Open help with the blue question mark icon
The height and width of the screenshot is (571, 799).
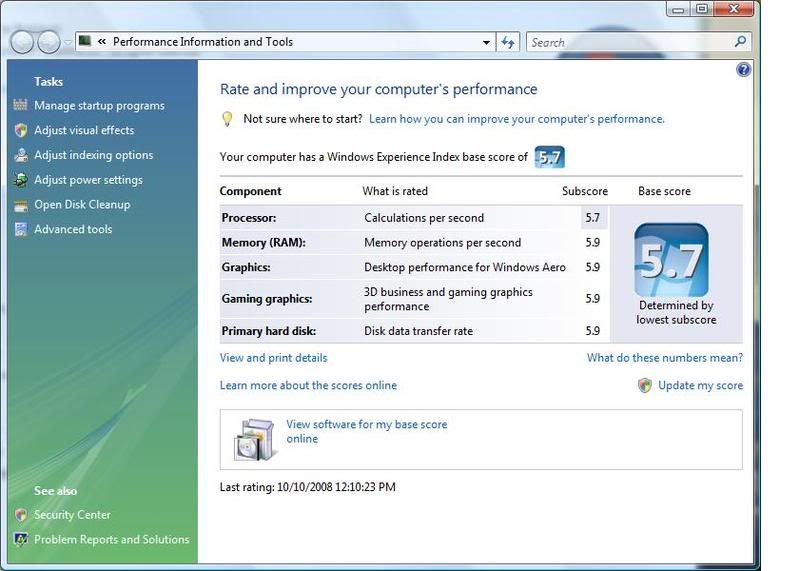point(743,69)
